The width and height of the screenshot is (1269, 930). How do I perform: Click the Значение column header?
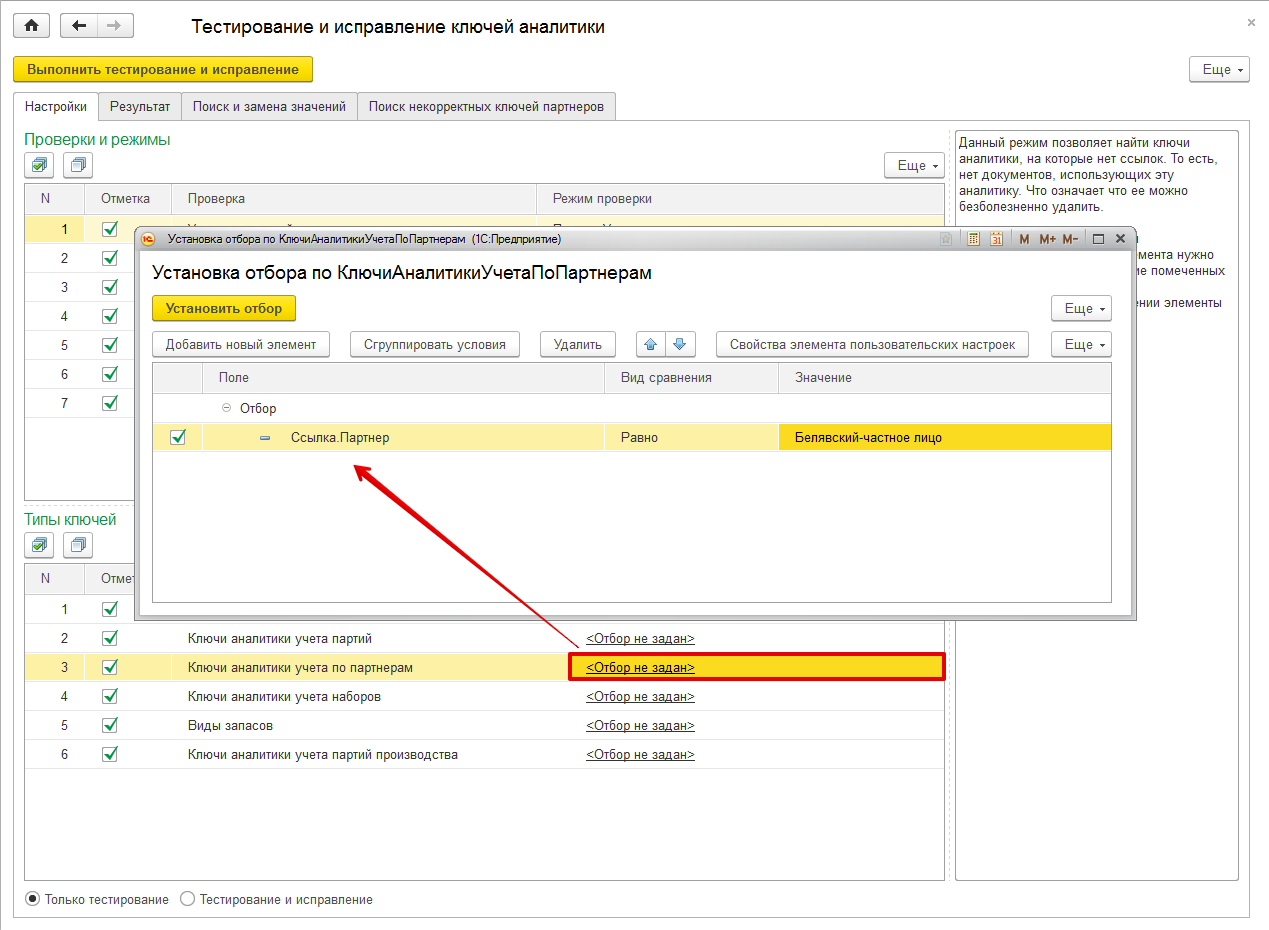pos(945,377)
